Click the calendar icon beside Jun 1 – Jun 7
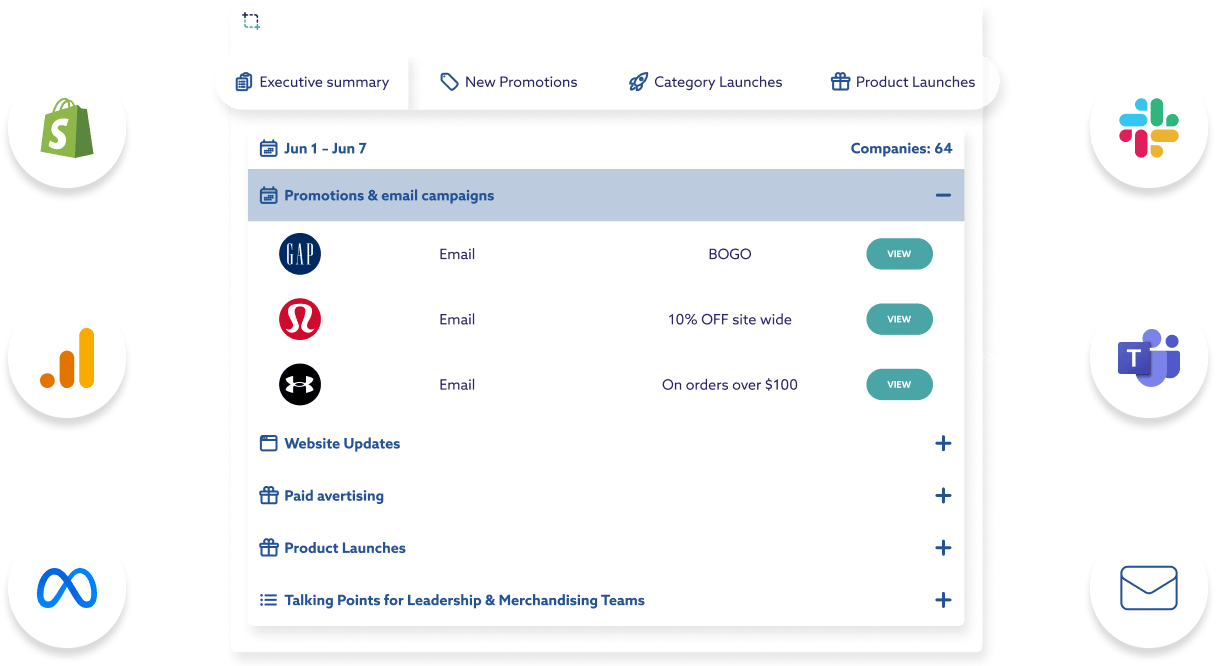The height and width of the screenshot is (666, 1216). [x=268, y=148]
